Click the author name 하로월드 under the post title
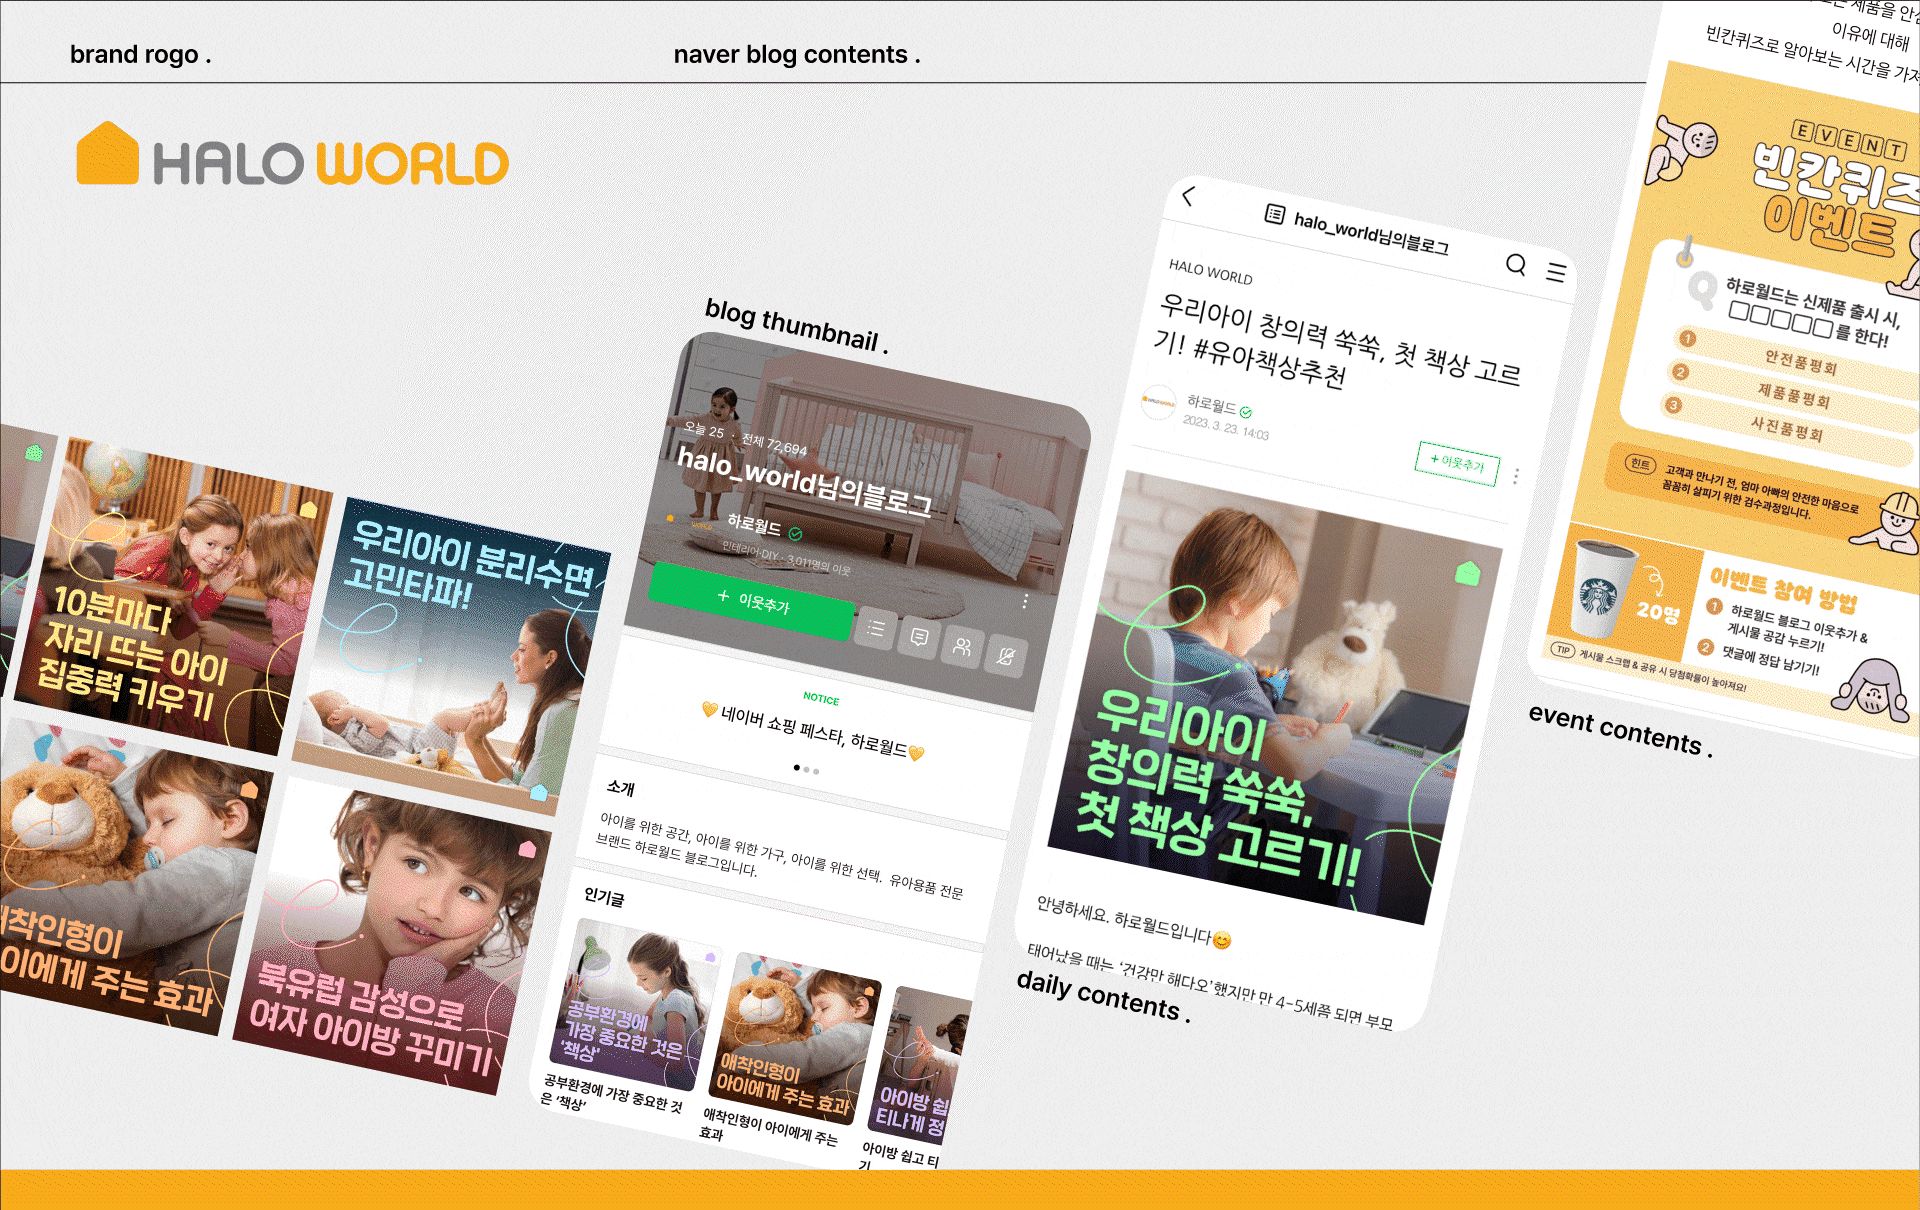Image resolution: width=1920 pixels, height=1210 pixels. [1210, 404]
